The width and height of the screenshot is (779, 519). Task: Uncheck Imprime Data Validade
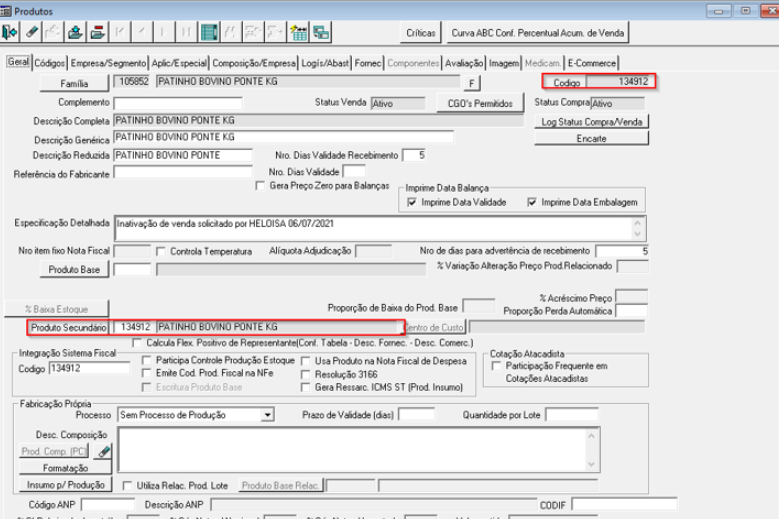[x=411, y=202]
